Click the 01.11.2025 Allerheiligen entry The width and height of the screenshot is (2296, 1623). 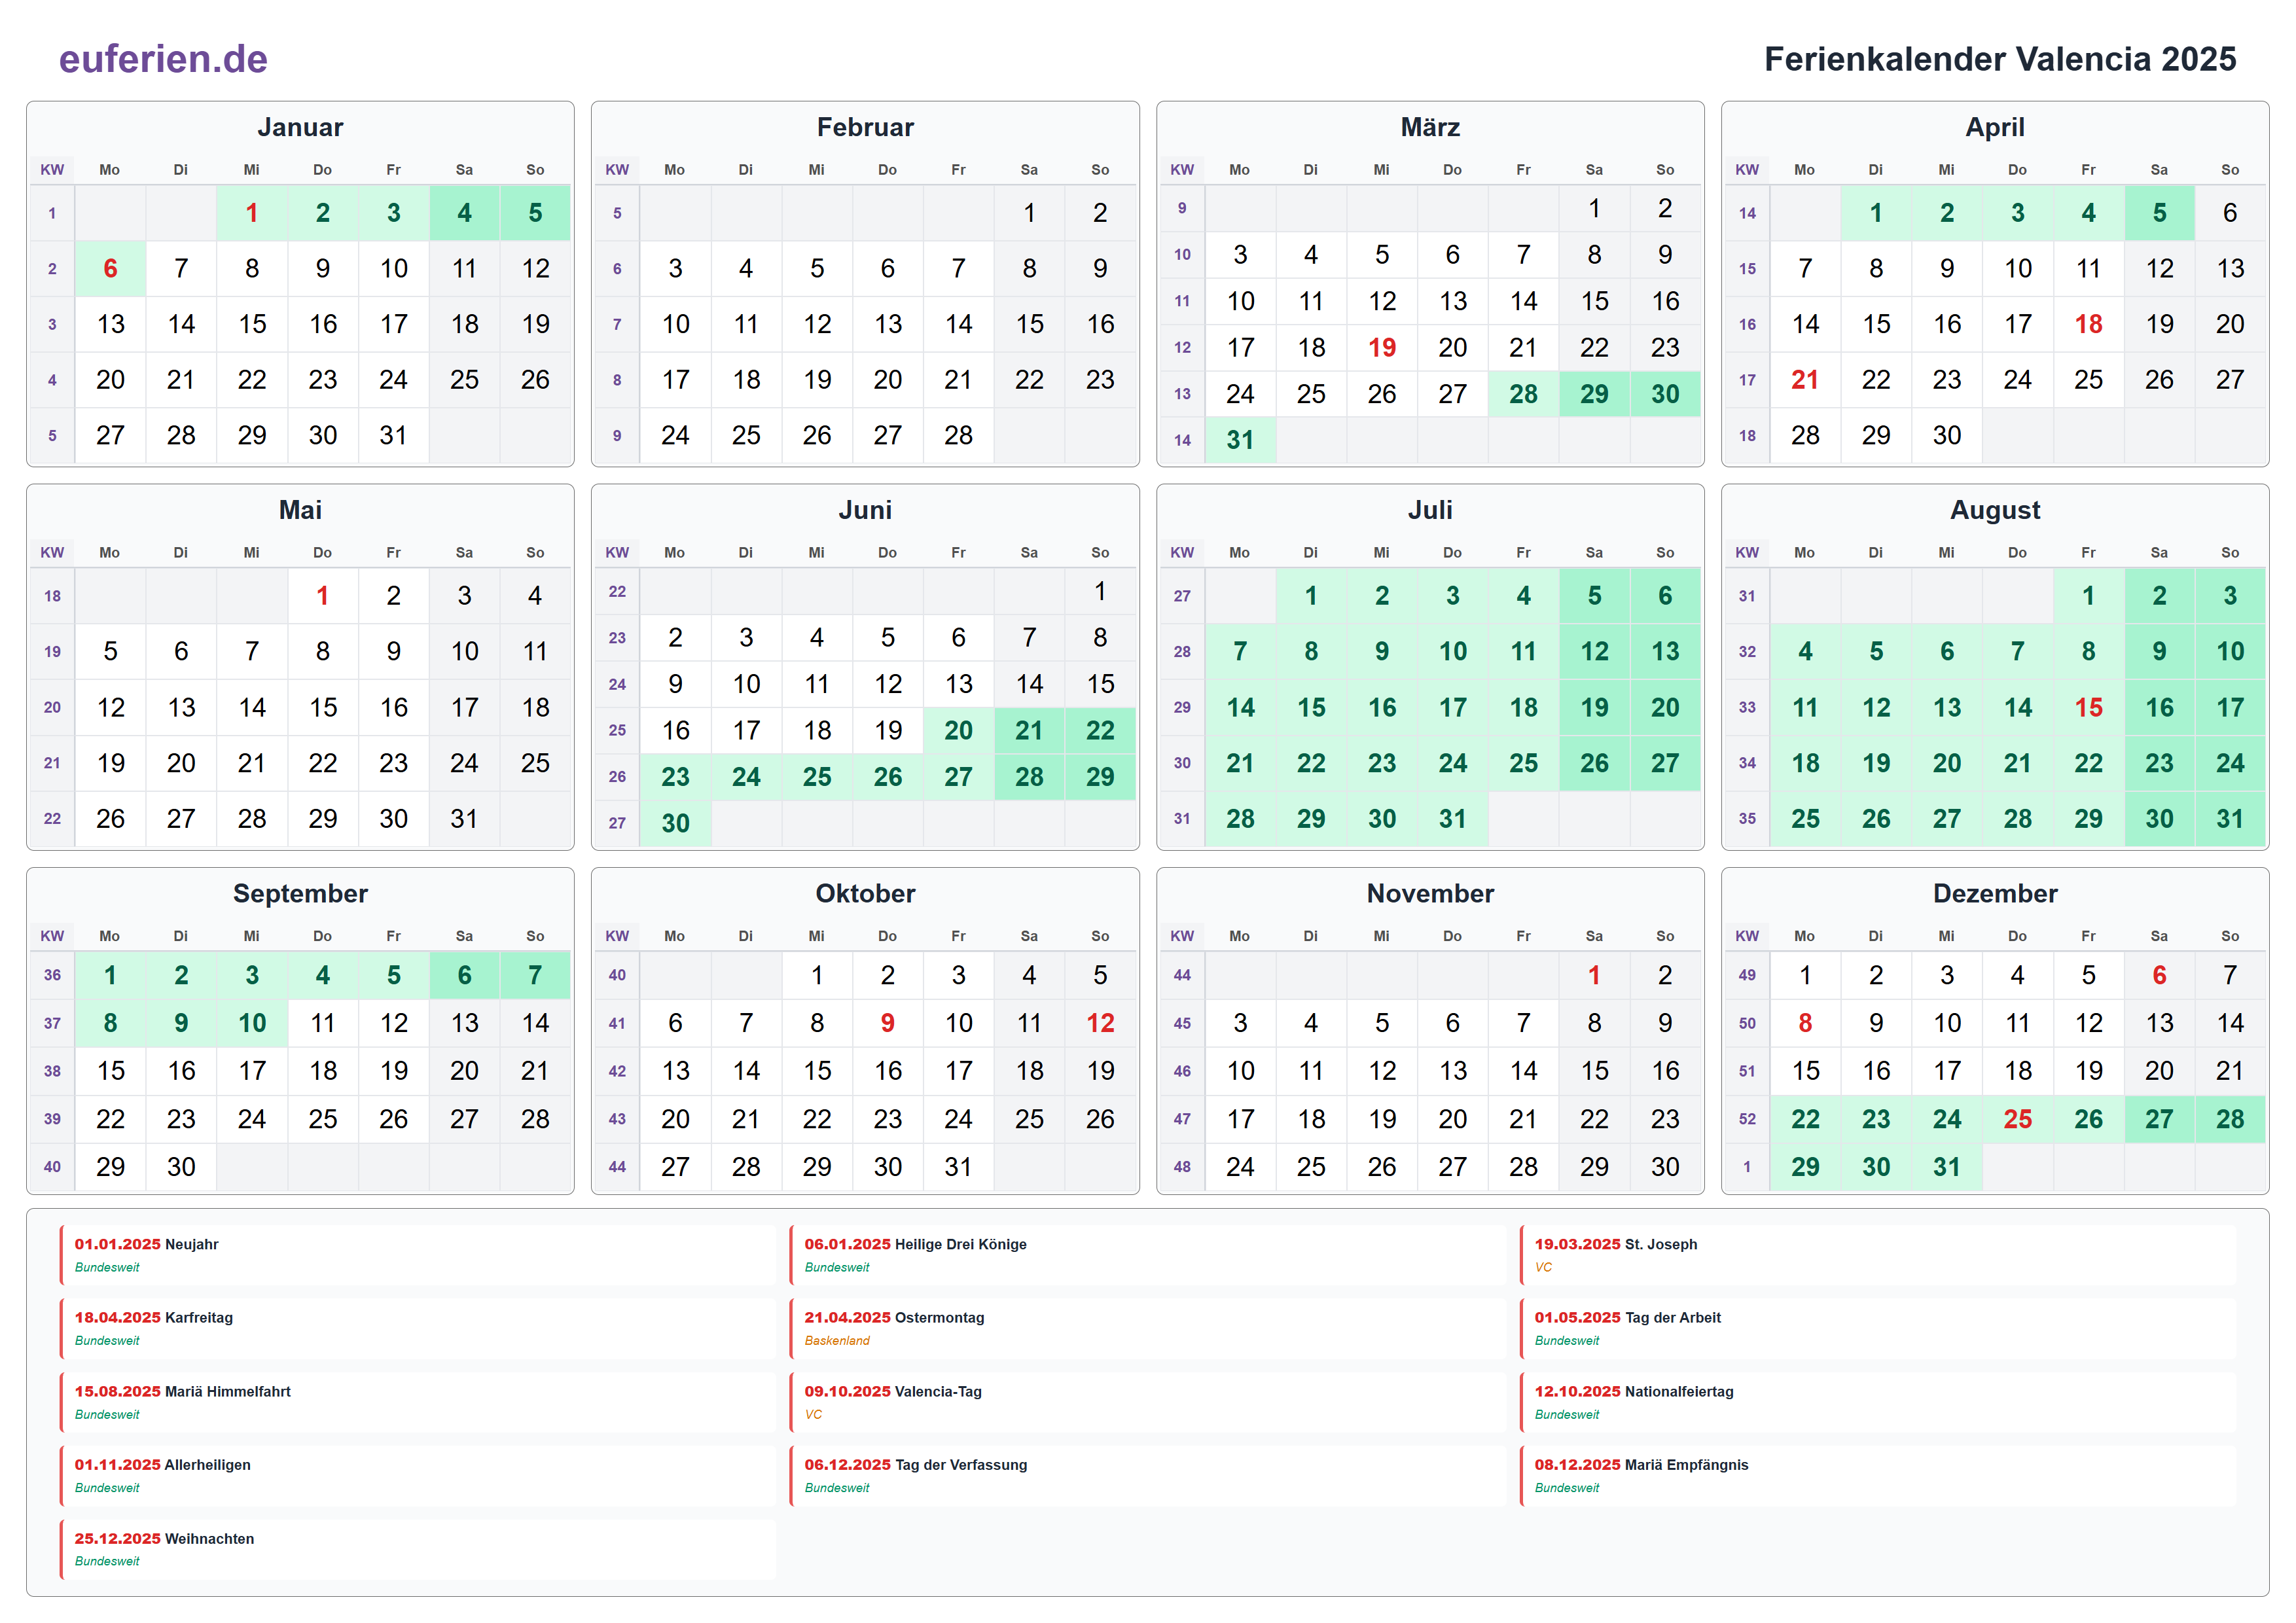coord(417,1476)
